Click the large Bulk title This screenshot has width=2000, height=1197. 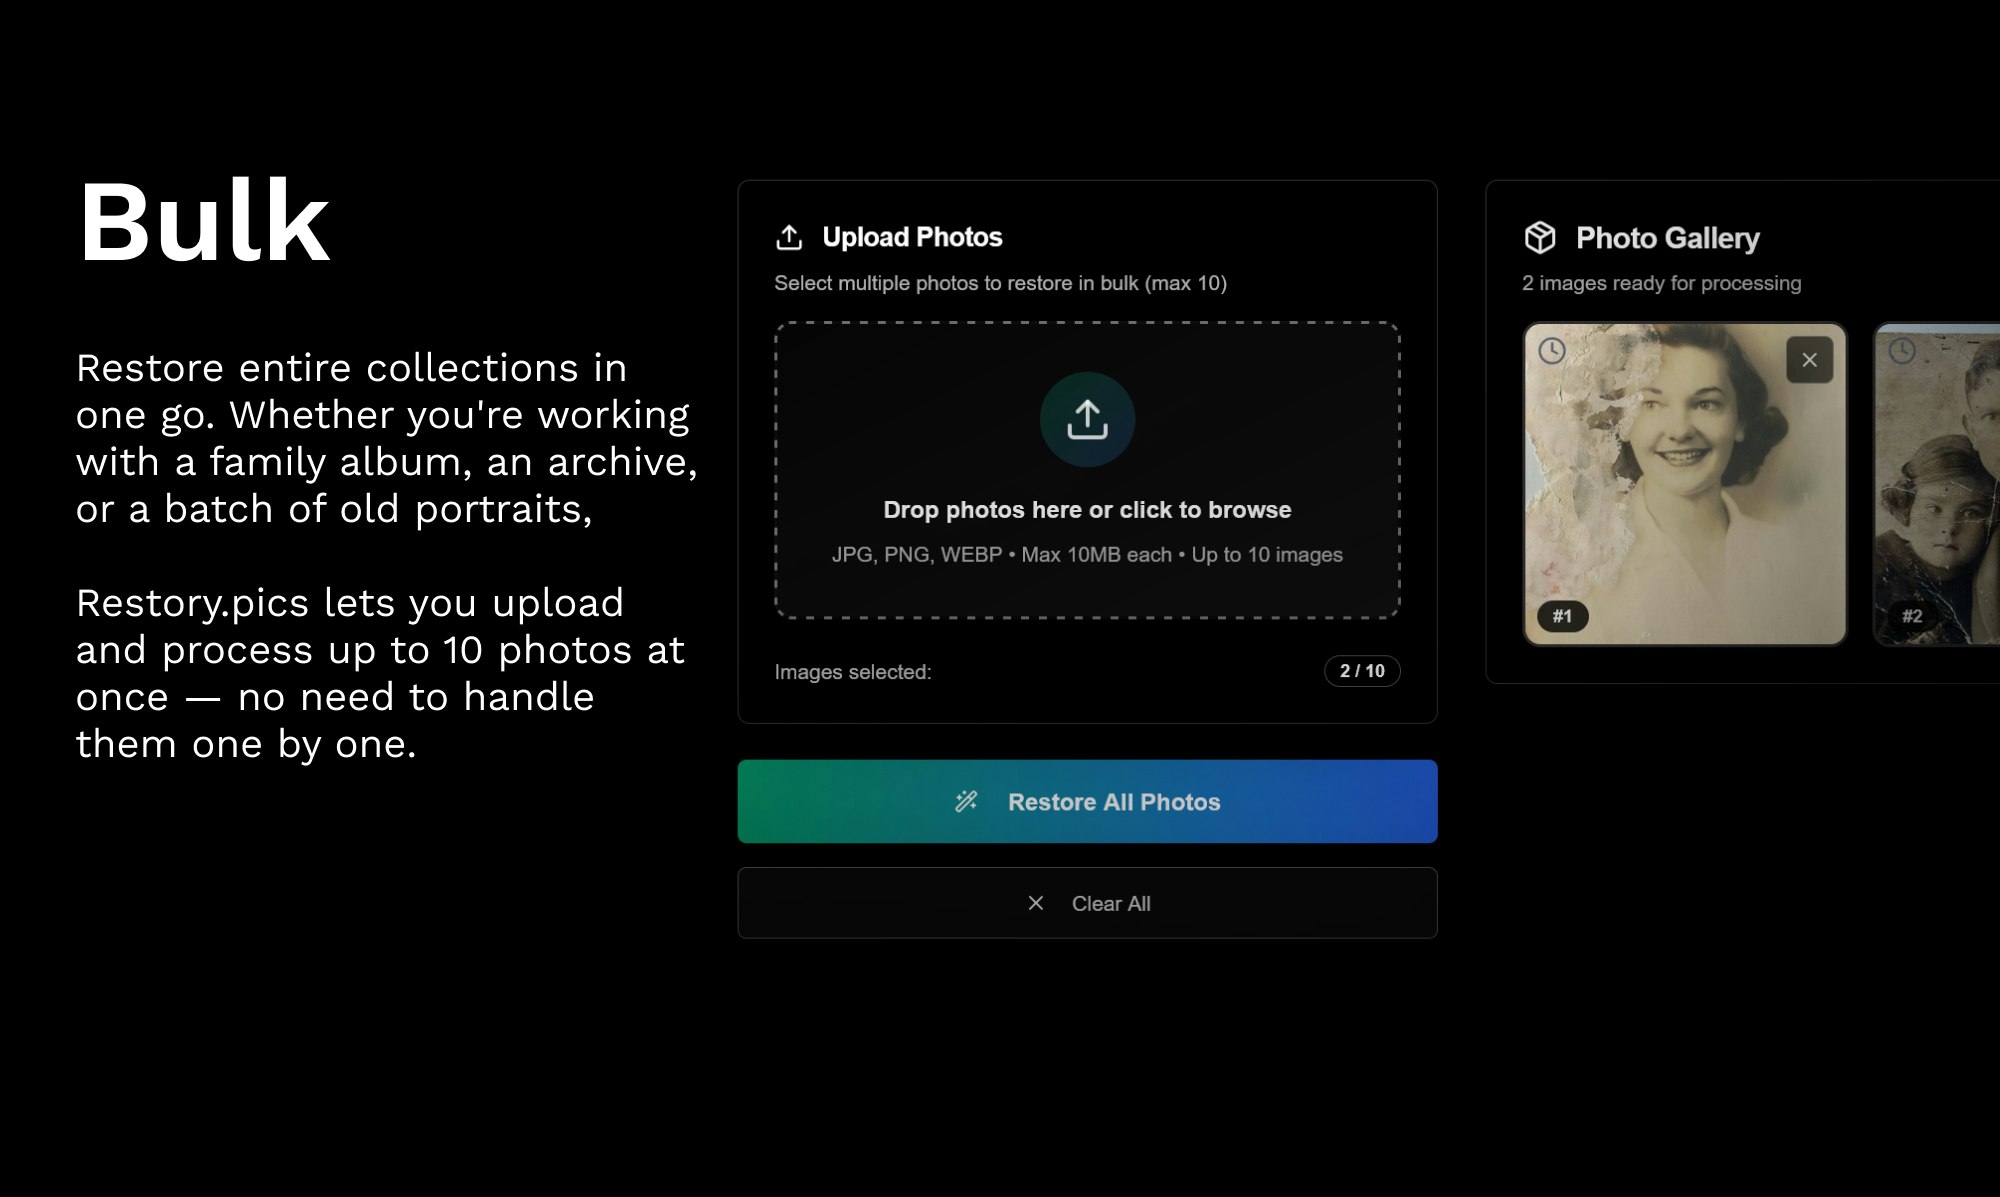tap(204, 221)
